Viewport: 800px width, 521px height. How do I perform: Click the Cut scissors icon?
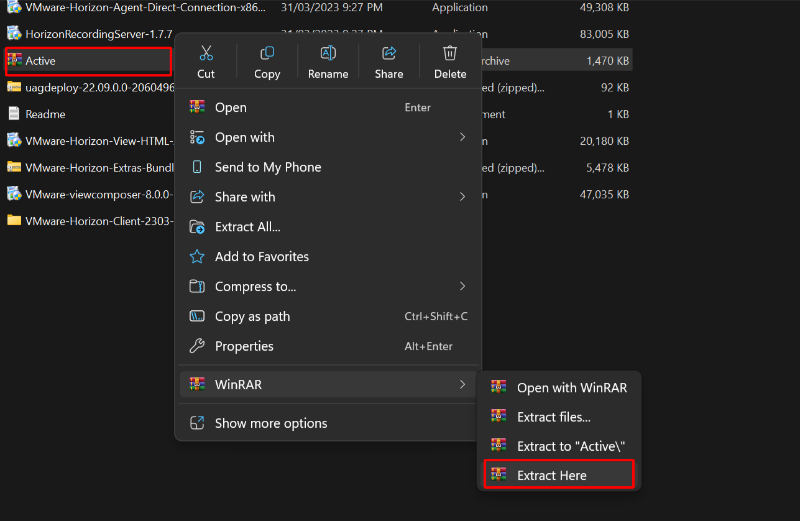tap(206, 54)
